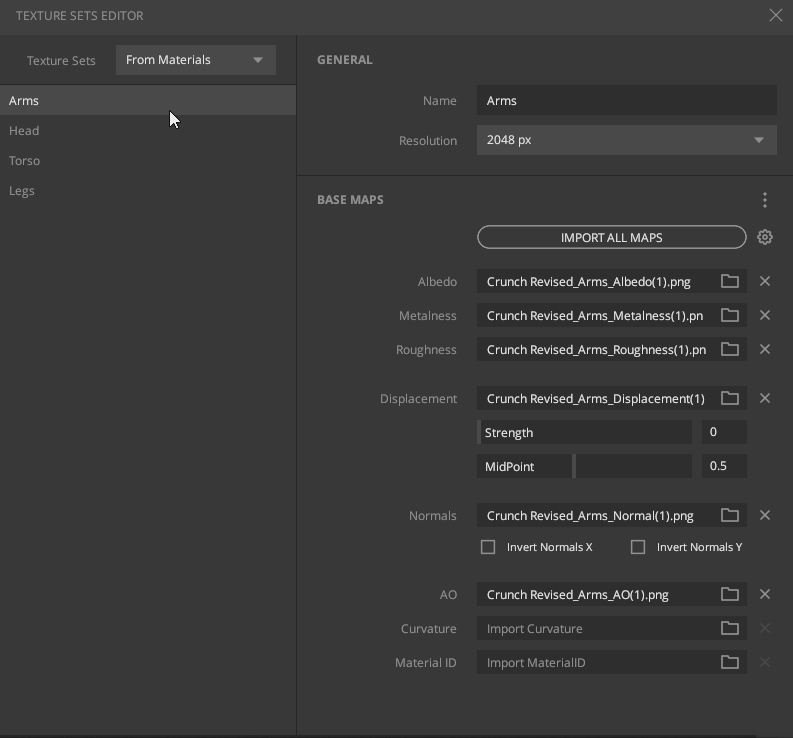Viewport: 793px width, 738px height.
Task: Enable Invert Normals X checkbox
Action: tap(488, 547)
